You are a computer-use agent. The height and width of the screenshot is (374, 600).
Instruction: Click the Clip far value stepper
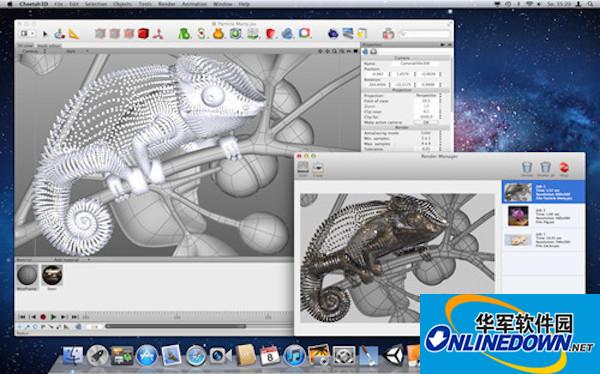pos(441,117)
